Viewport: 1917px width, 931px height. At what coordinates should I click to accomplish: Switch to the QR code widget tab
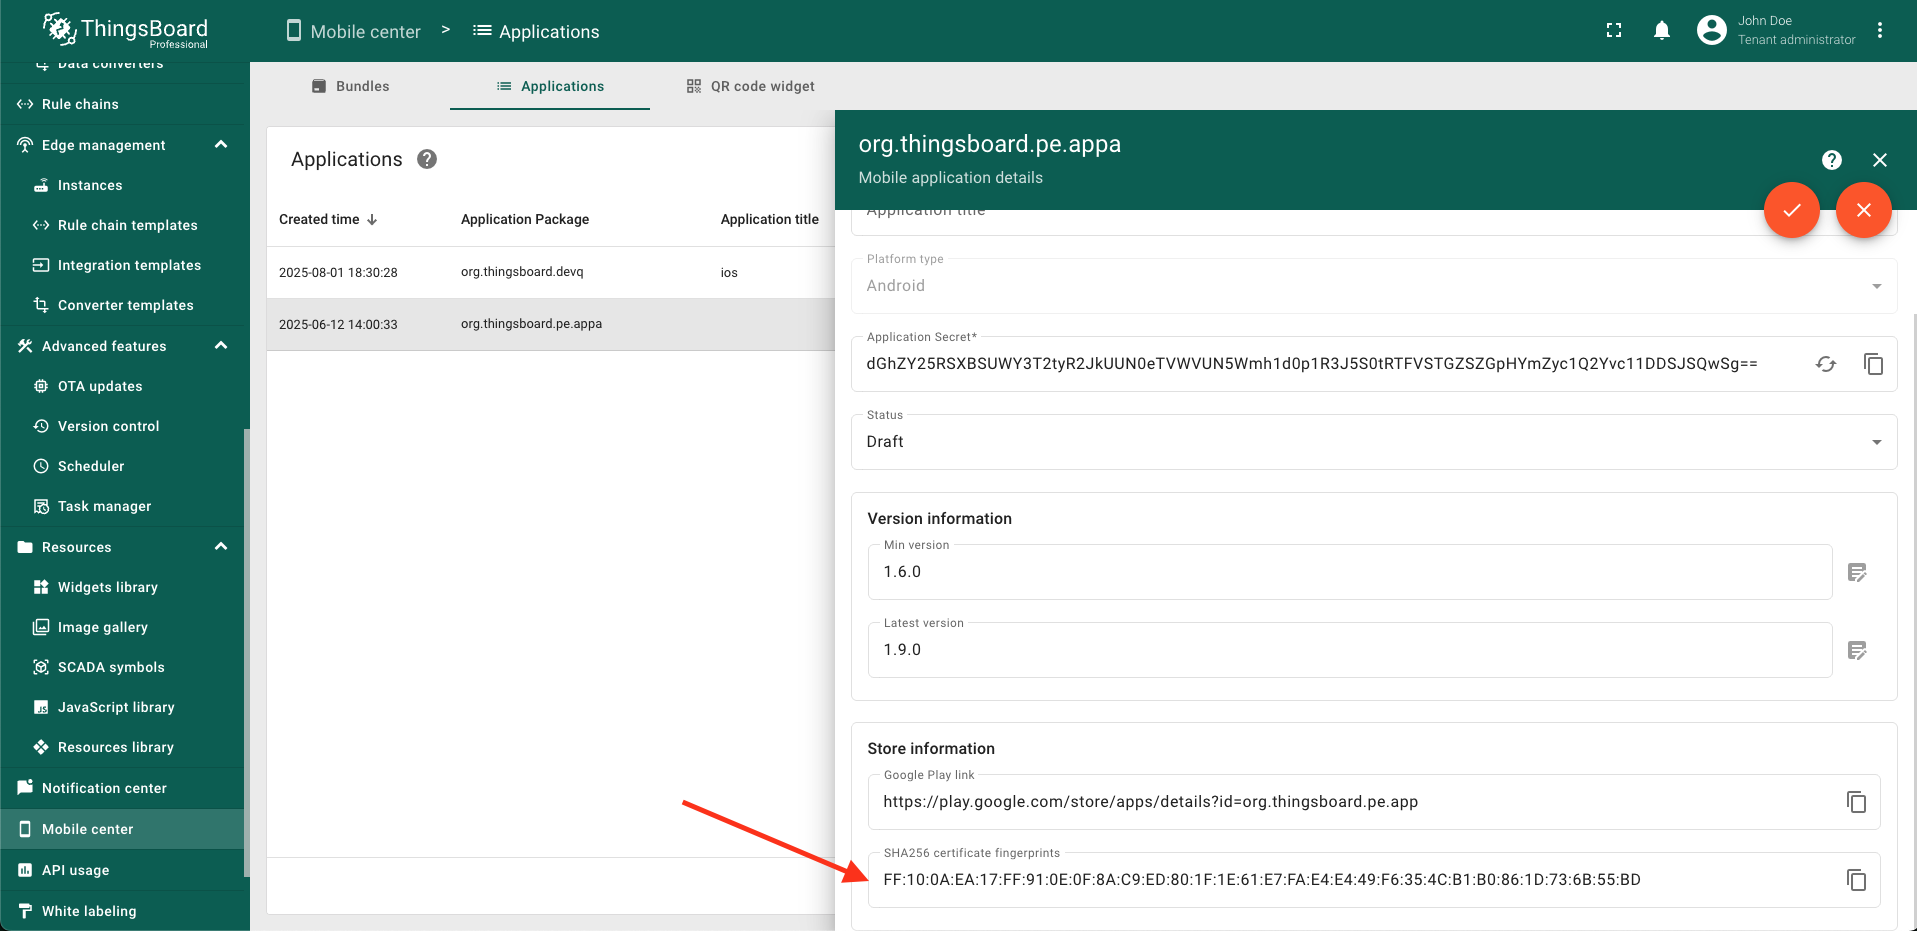(x=750, y=86)
